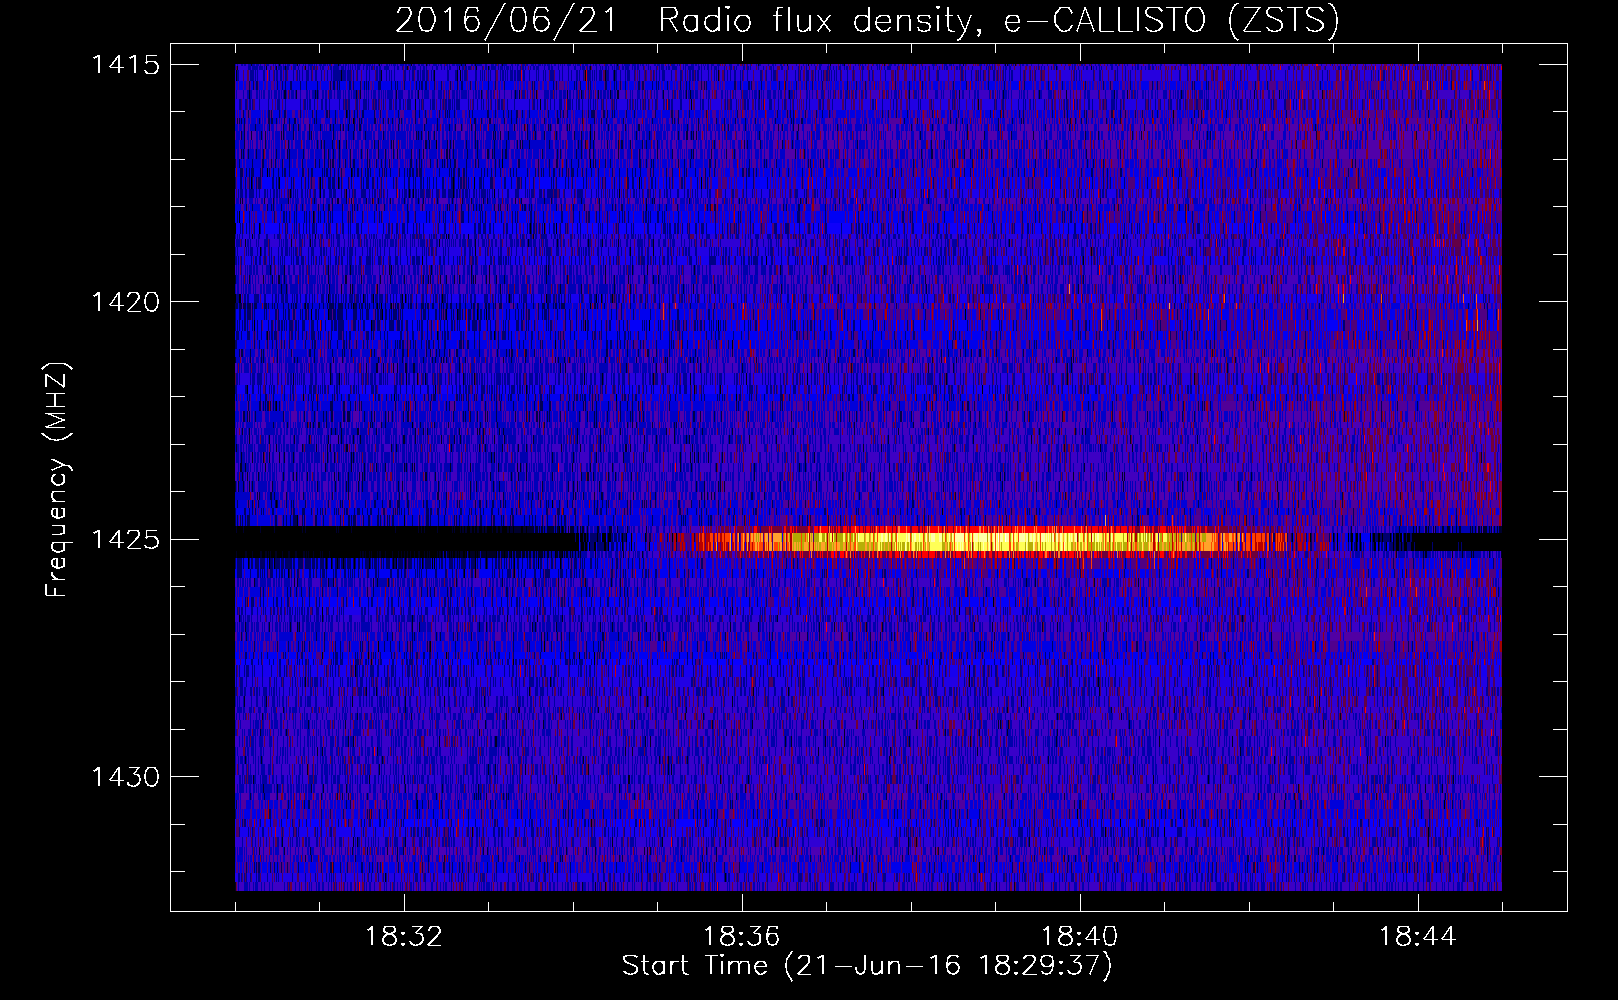The image size is (1618, 1000).
Task: Select the '1425' frequency axis label
Action: tap(125, 540)
